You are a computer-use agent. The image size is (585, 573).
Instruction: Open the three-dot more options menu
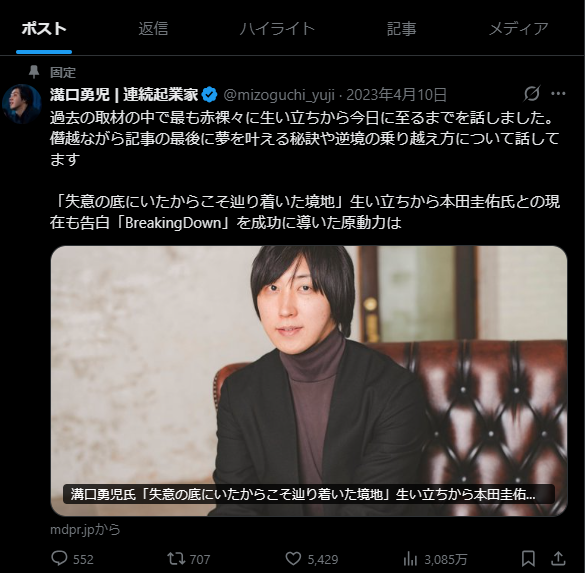click(x=558, y=93)
